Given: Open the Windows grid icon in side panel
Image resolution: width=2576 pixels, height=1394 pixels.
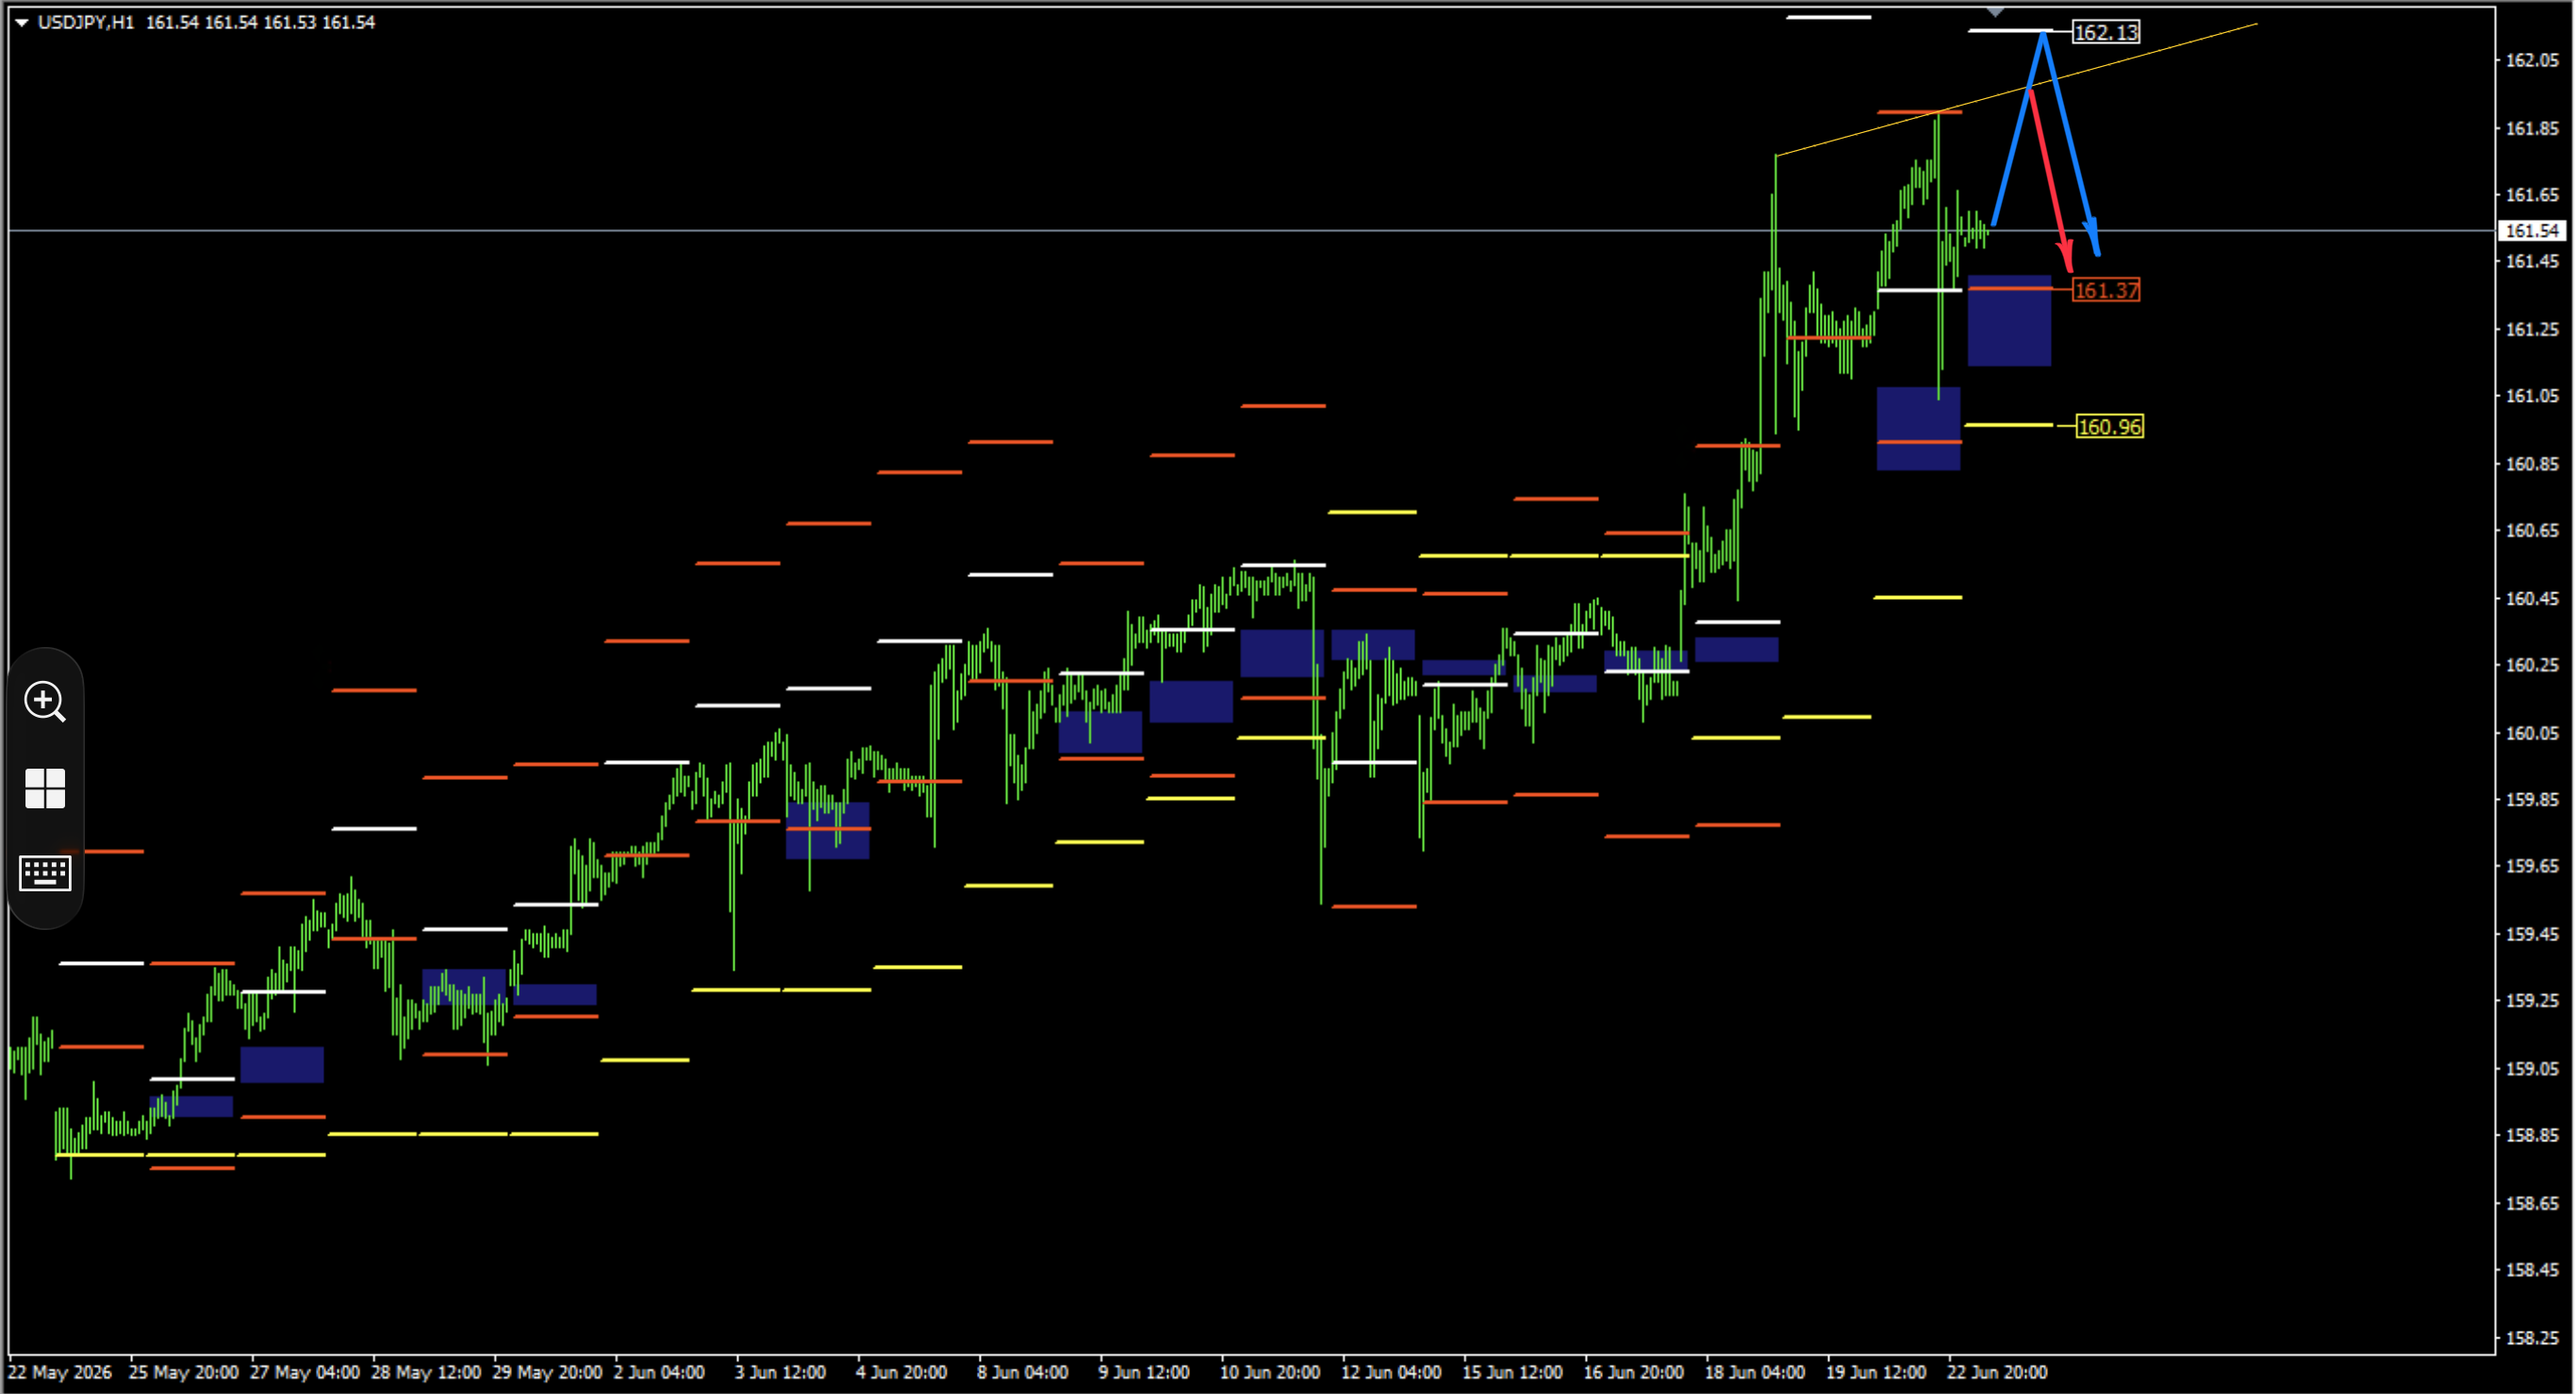Looking at the screenshot, I should [45, 789].
